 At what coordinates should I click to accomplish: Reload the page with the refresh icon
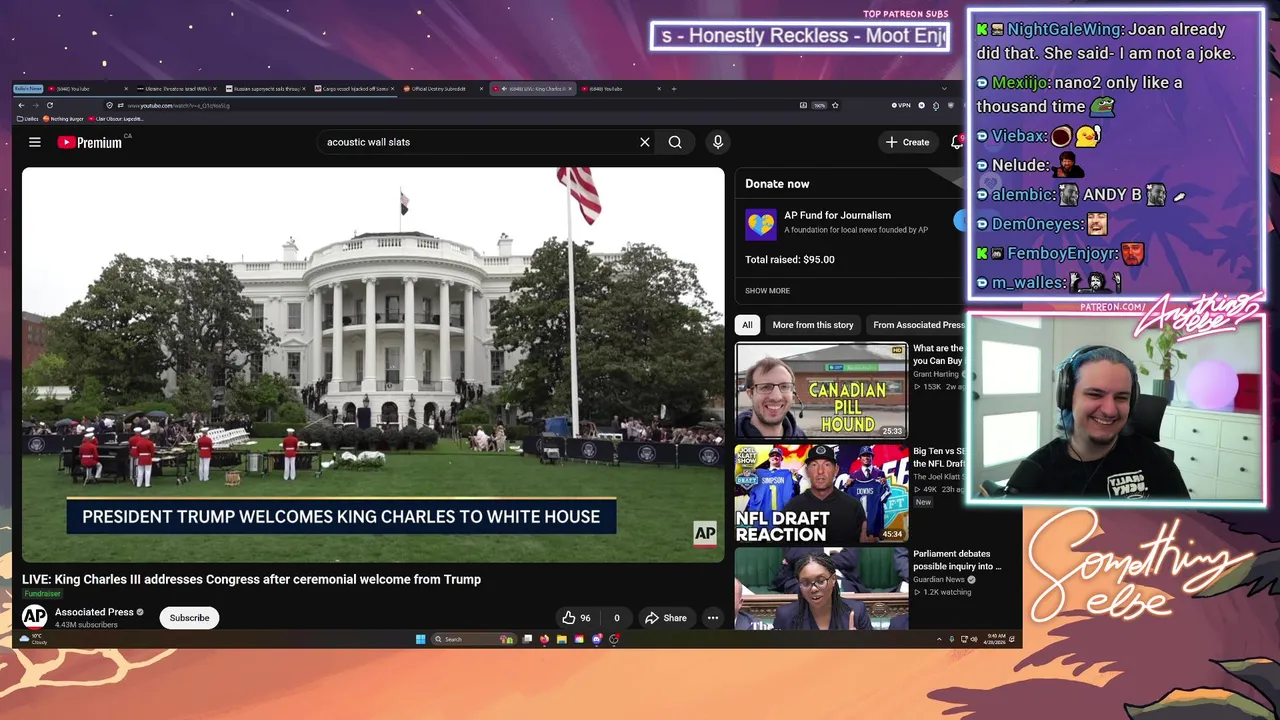(x=50, y=105)
